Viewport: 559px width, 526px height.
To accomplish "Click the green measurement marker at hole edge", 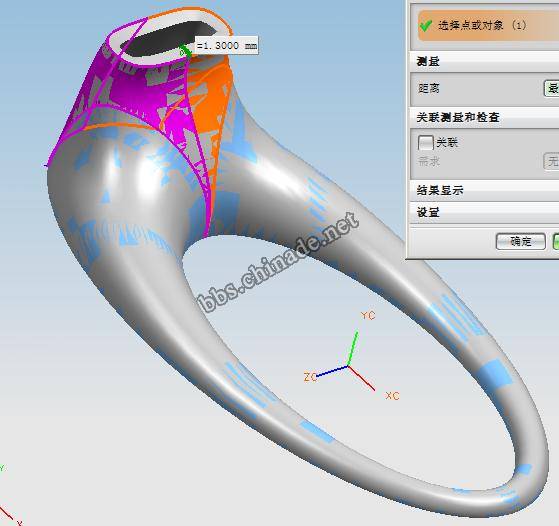I will click(x=185, y=50).
